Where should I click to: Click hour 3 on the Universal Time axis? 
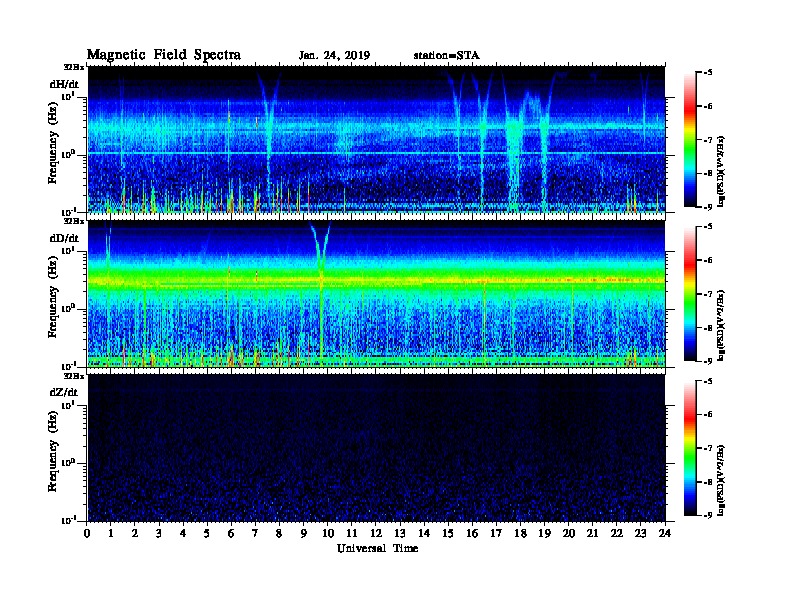pyautogui.click(x=159, y=534)
